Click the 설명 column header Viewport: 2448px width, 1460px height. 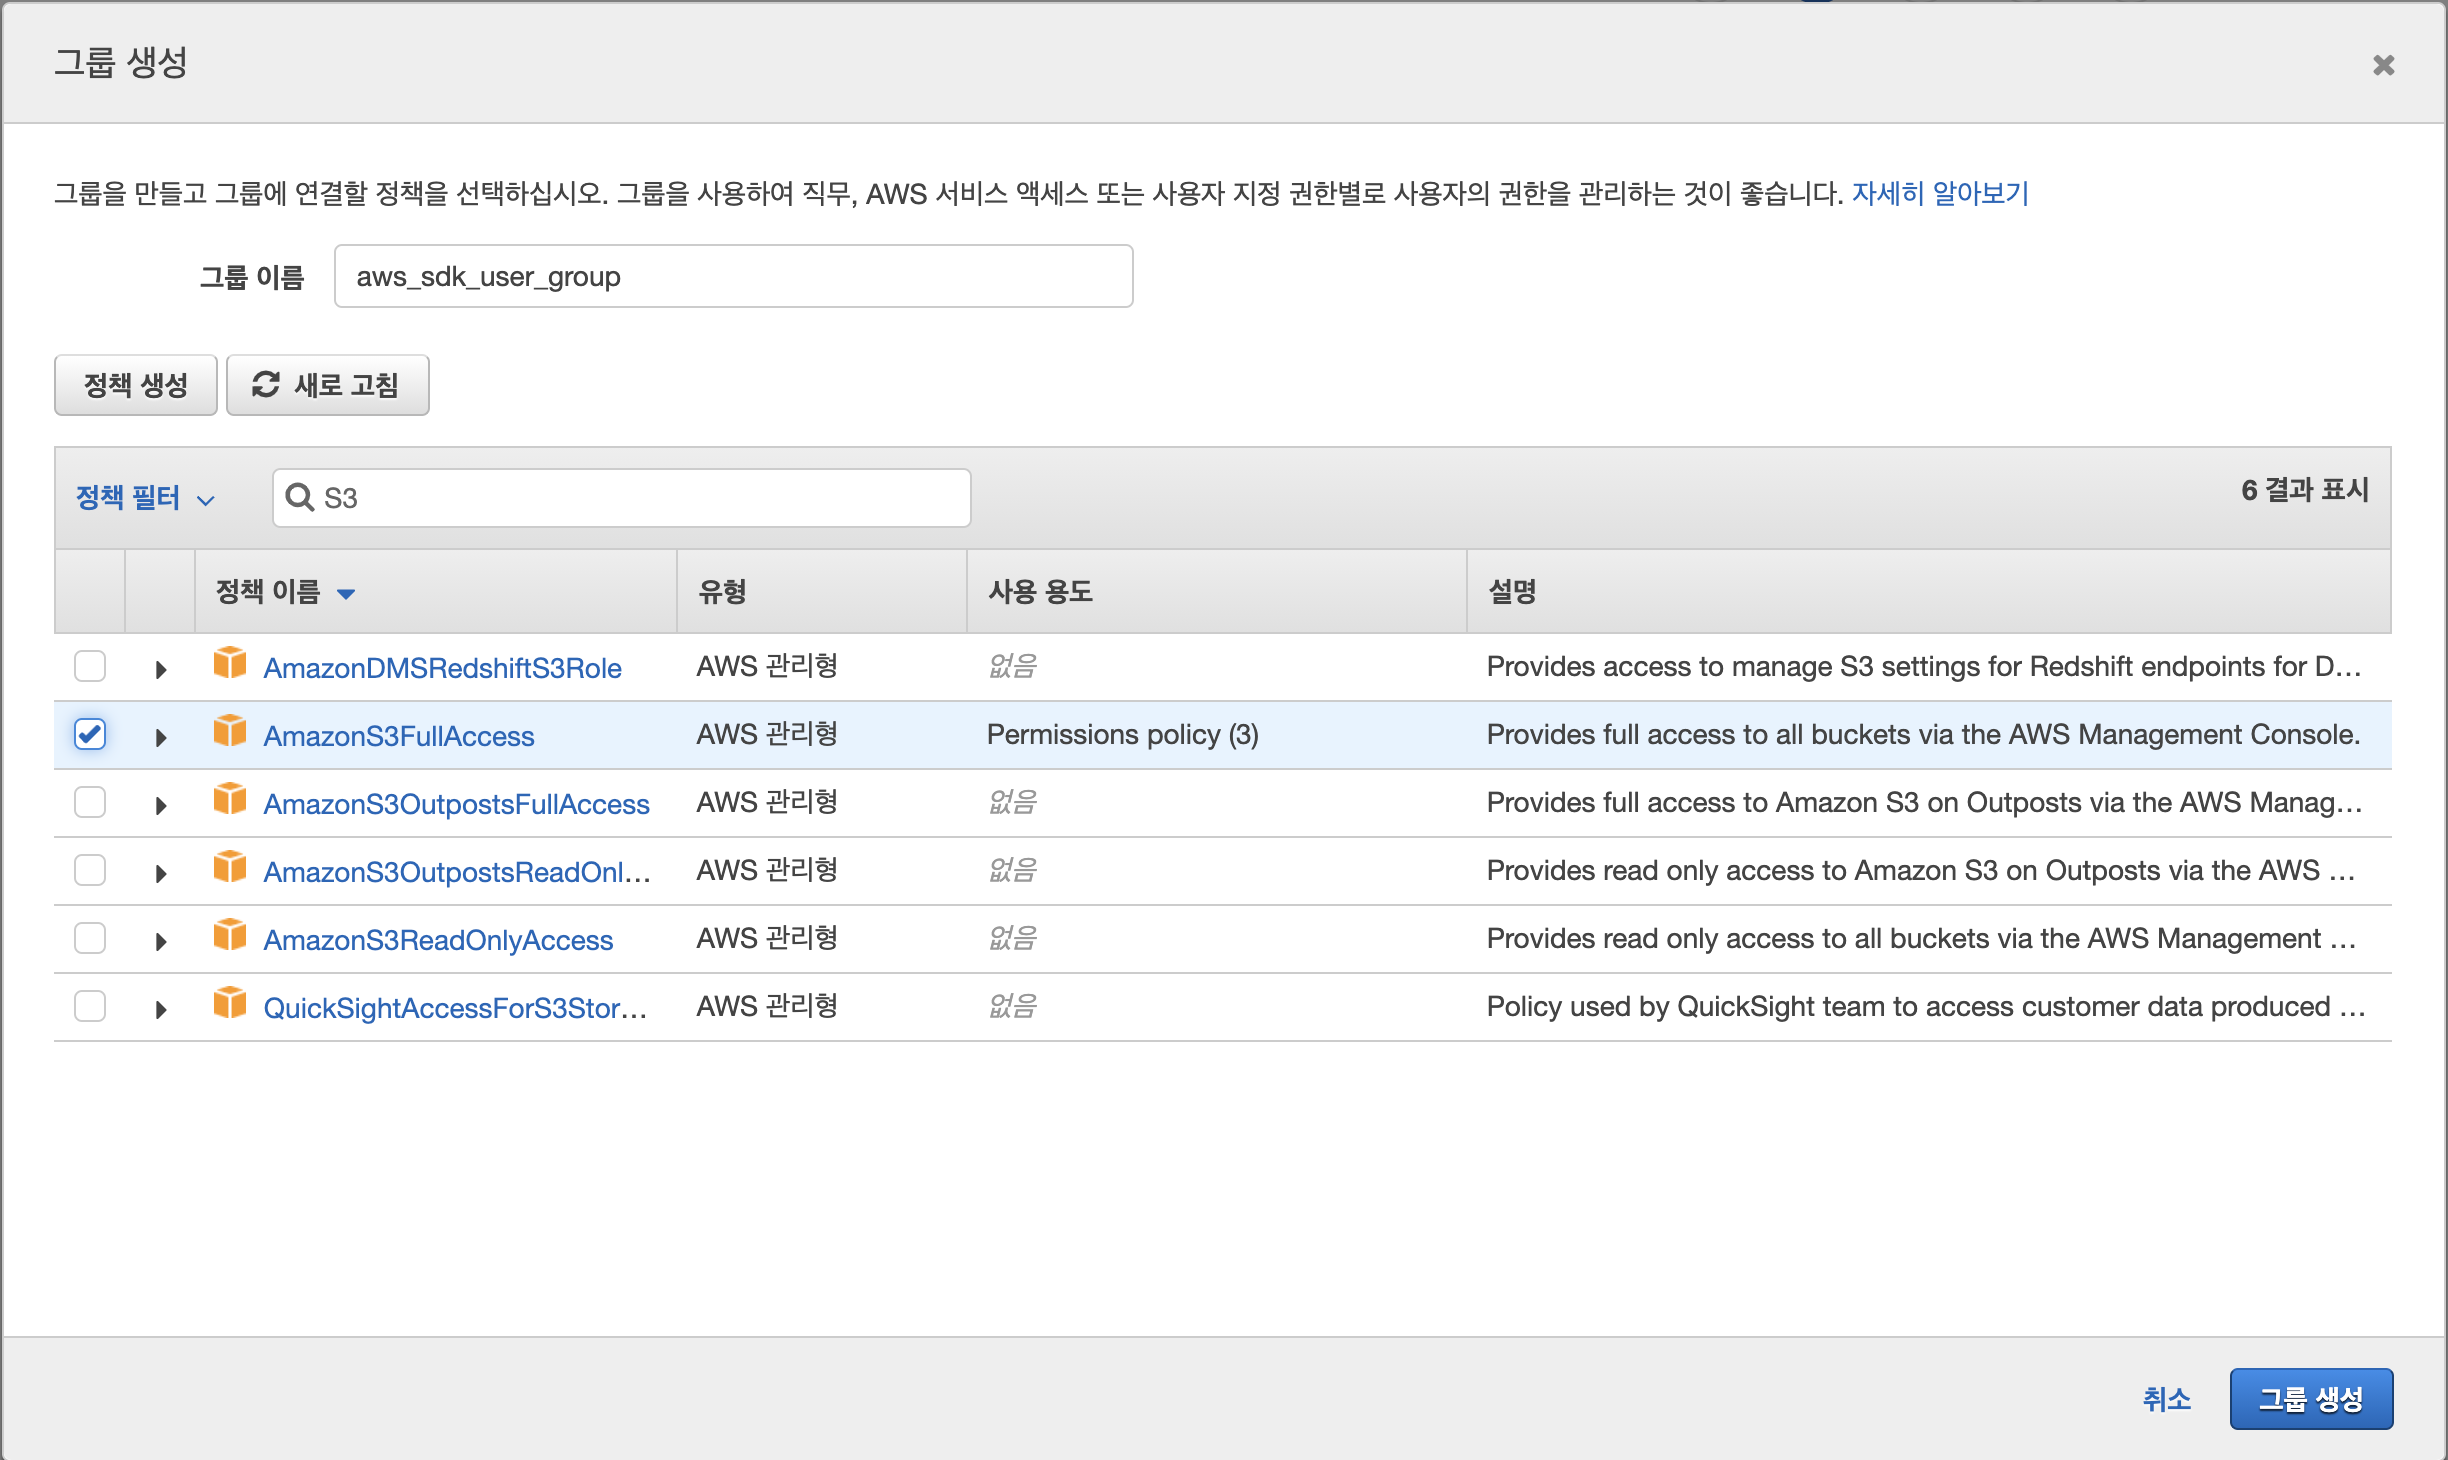coord(1512,592)
